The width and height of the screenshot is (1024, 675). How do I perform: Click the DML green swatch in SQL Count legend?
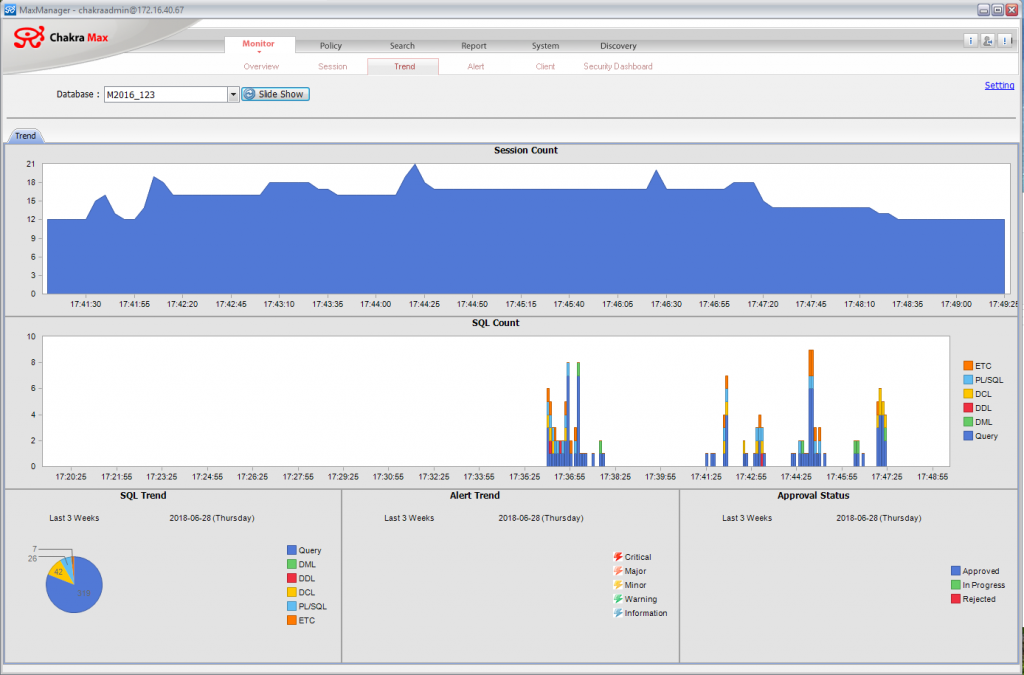(x=968, y=422)
